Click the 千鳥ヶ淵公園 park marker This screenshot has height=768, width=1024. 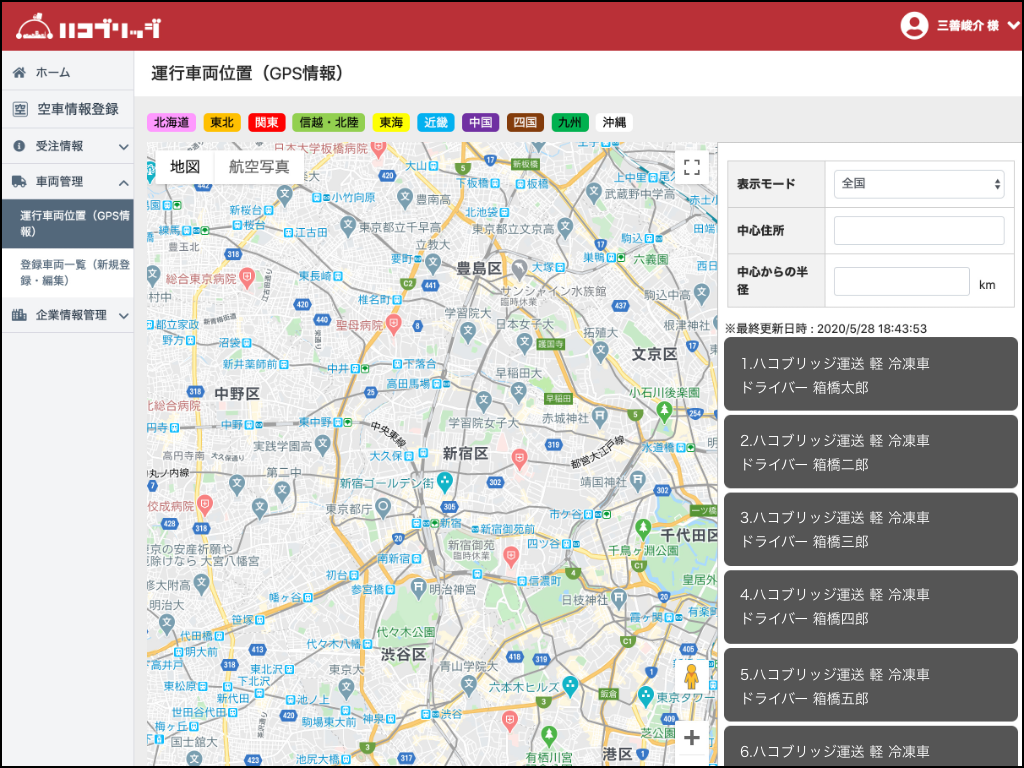click(x=643, y=528)
